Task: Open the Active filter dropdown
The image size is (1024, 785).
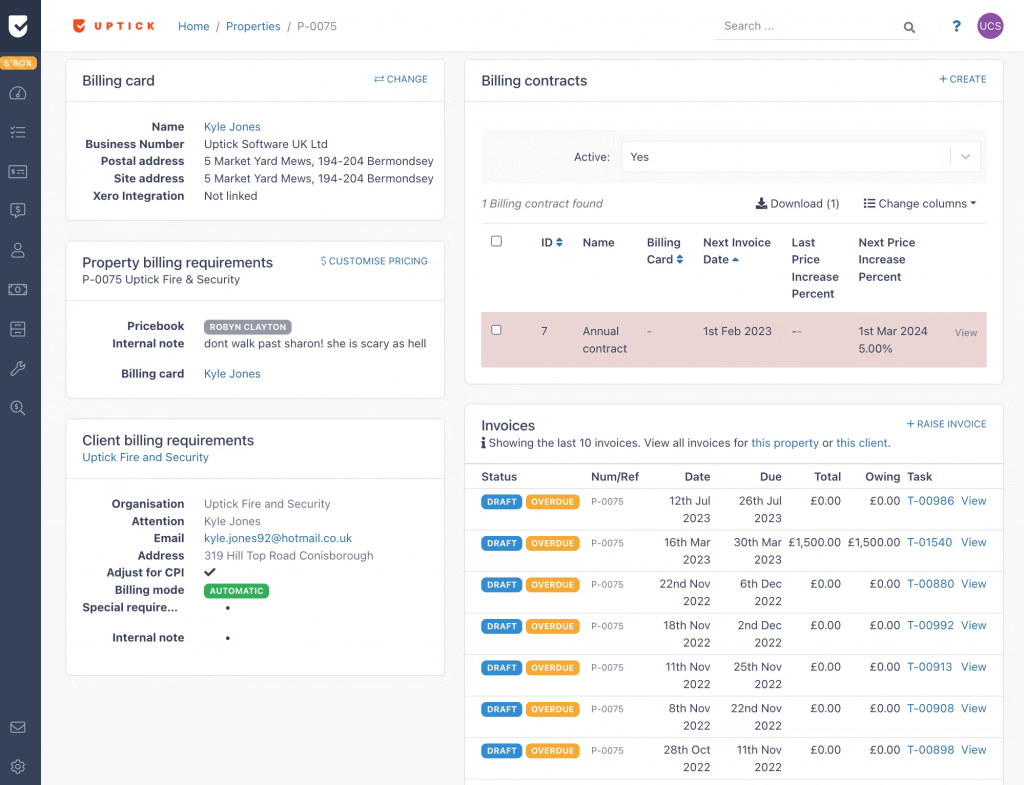Action: point(797,156)
